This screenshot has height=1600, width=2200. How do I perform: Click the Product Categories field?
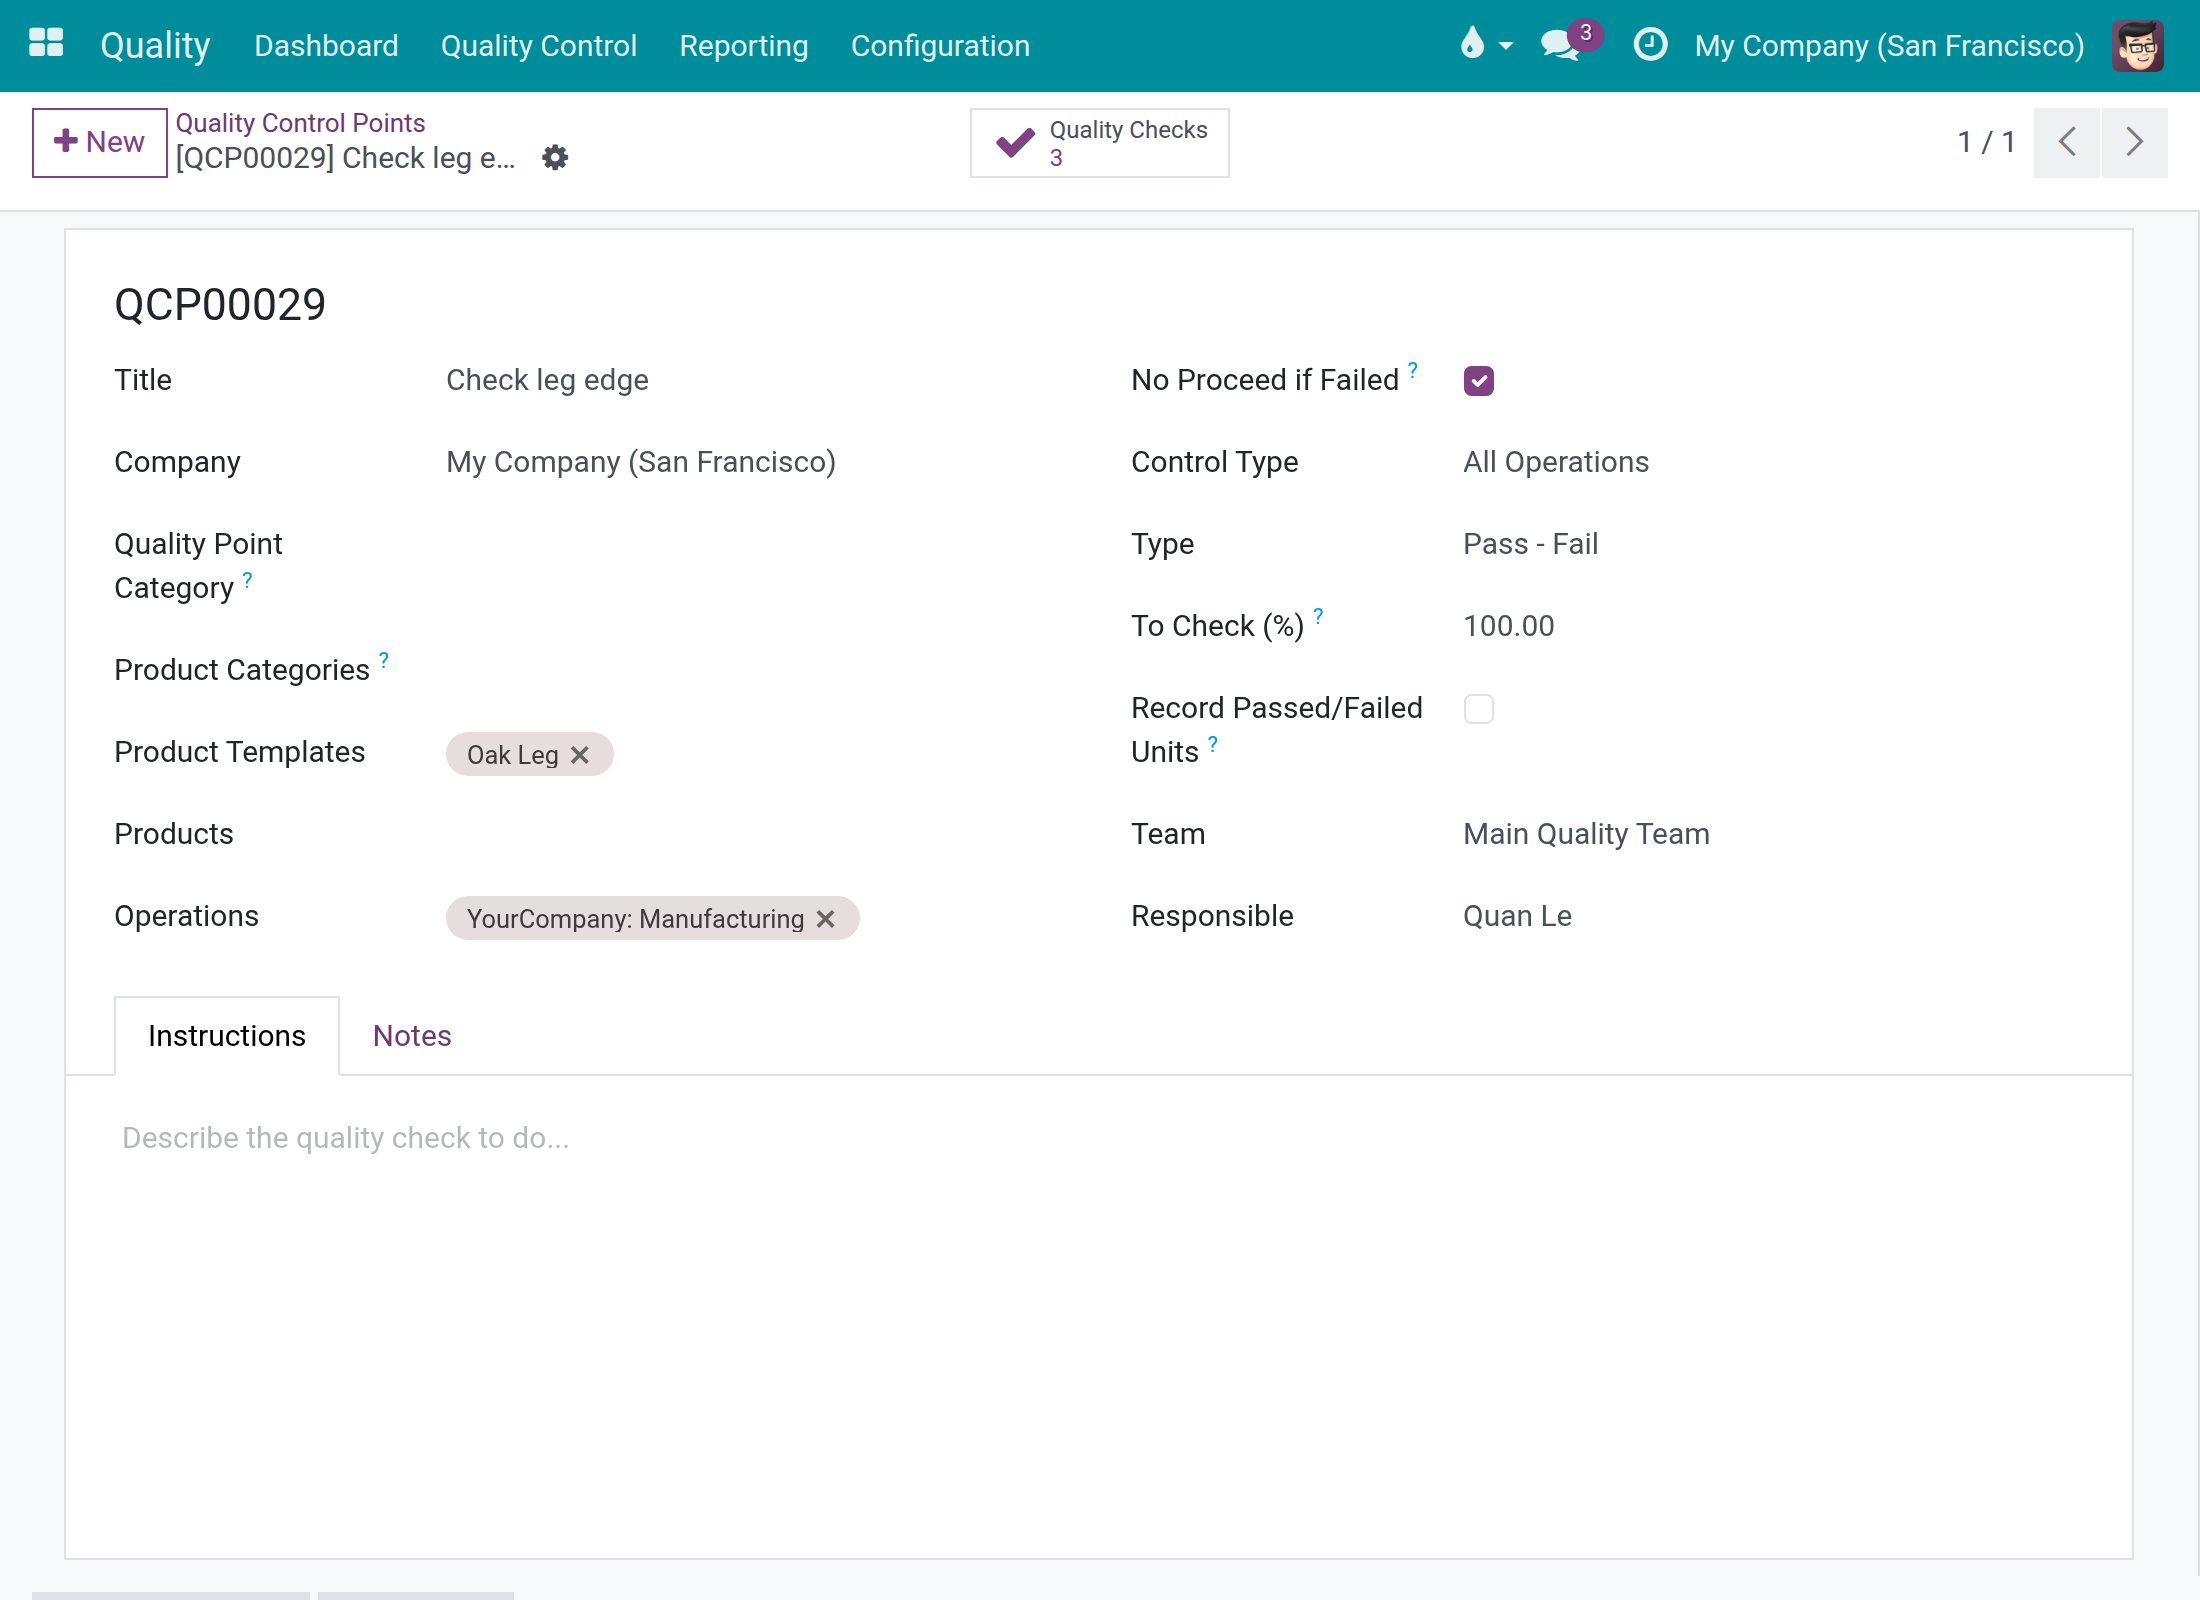[755, 670]
